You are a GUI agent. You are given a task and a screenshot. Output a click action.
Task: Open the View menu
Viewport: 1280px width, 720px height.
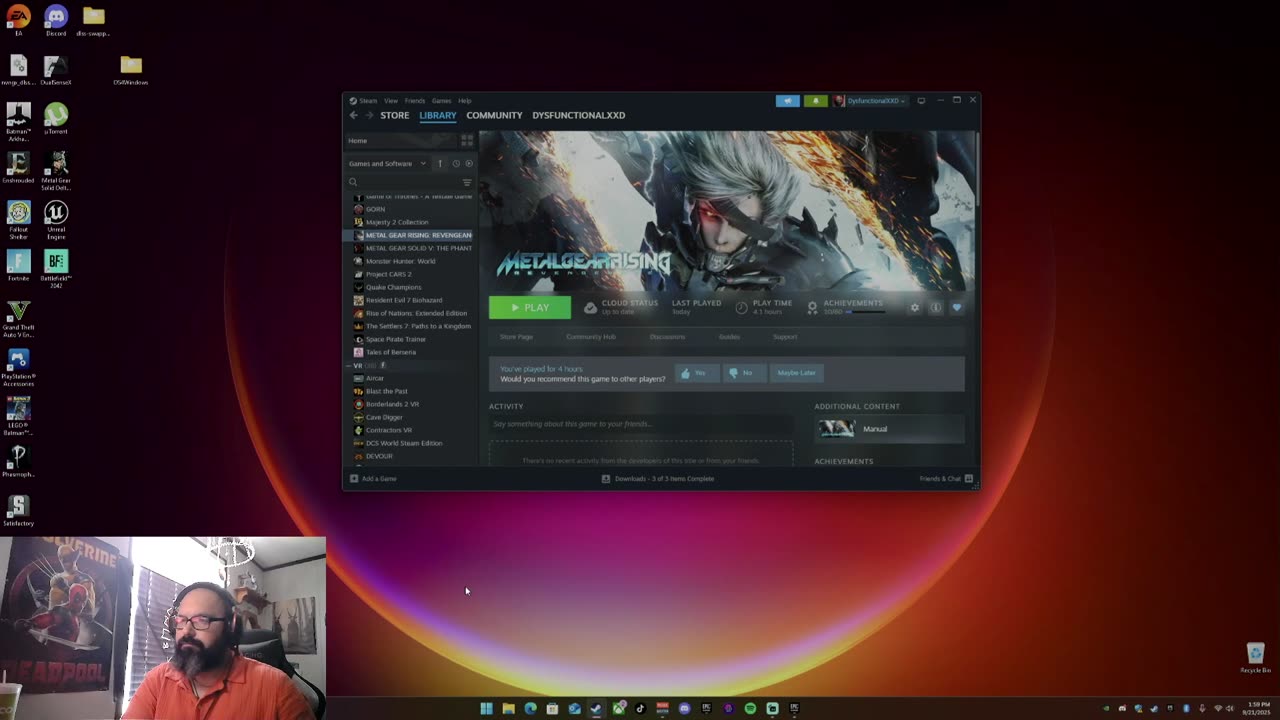coord(391,101)
